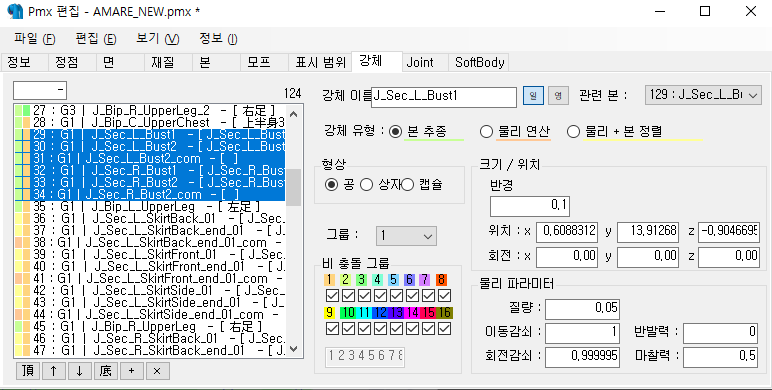Switch to the Joint tab
The height and width of the screenshot is (390, 772).
pyautogui.click(x=424, y=63)
